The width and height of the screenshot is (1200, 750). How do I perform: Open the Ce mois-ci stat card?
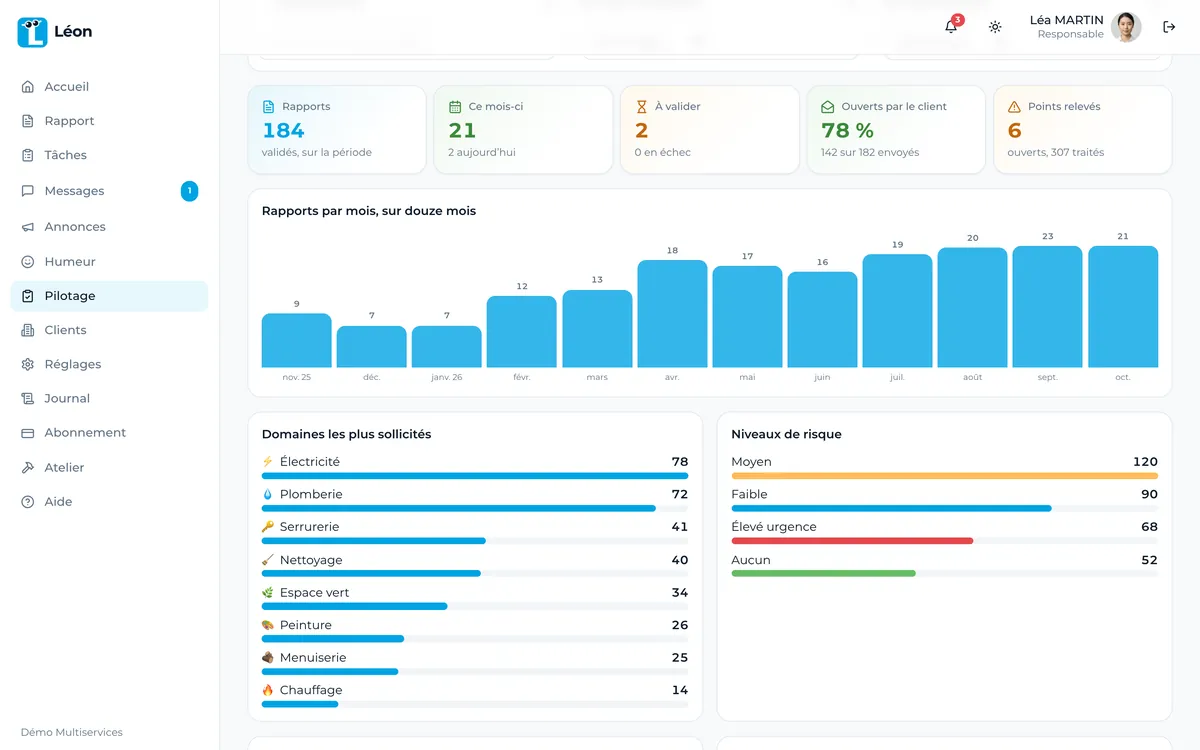click(523, 130)
